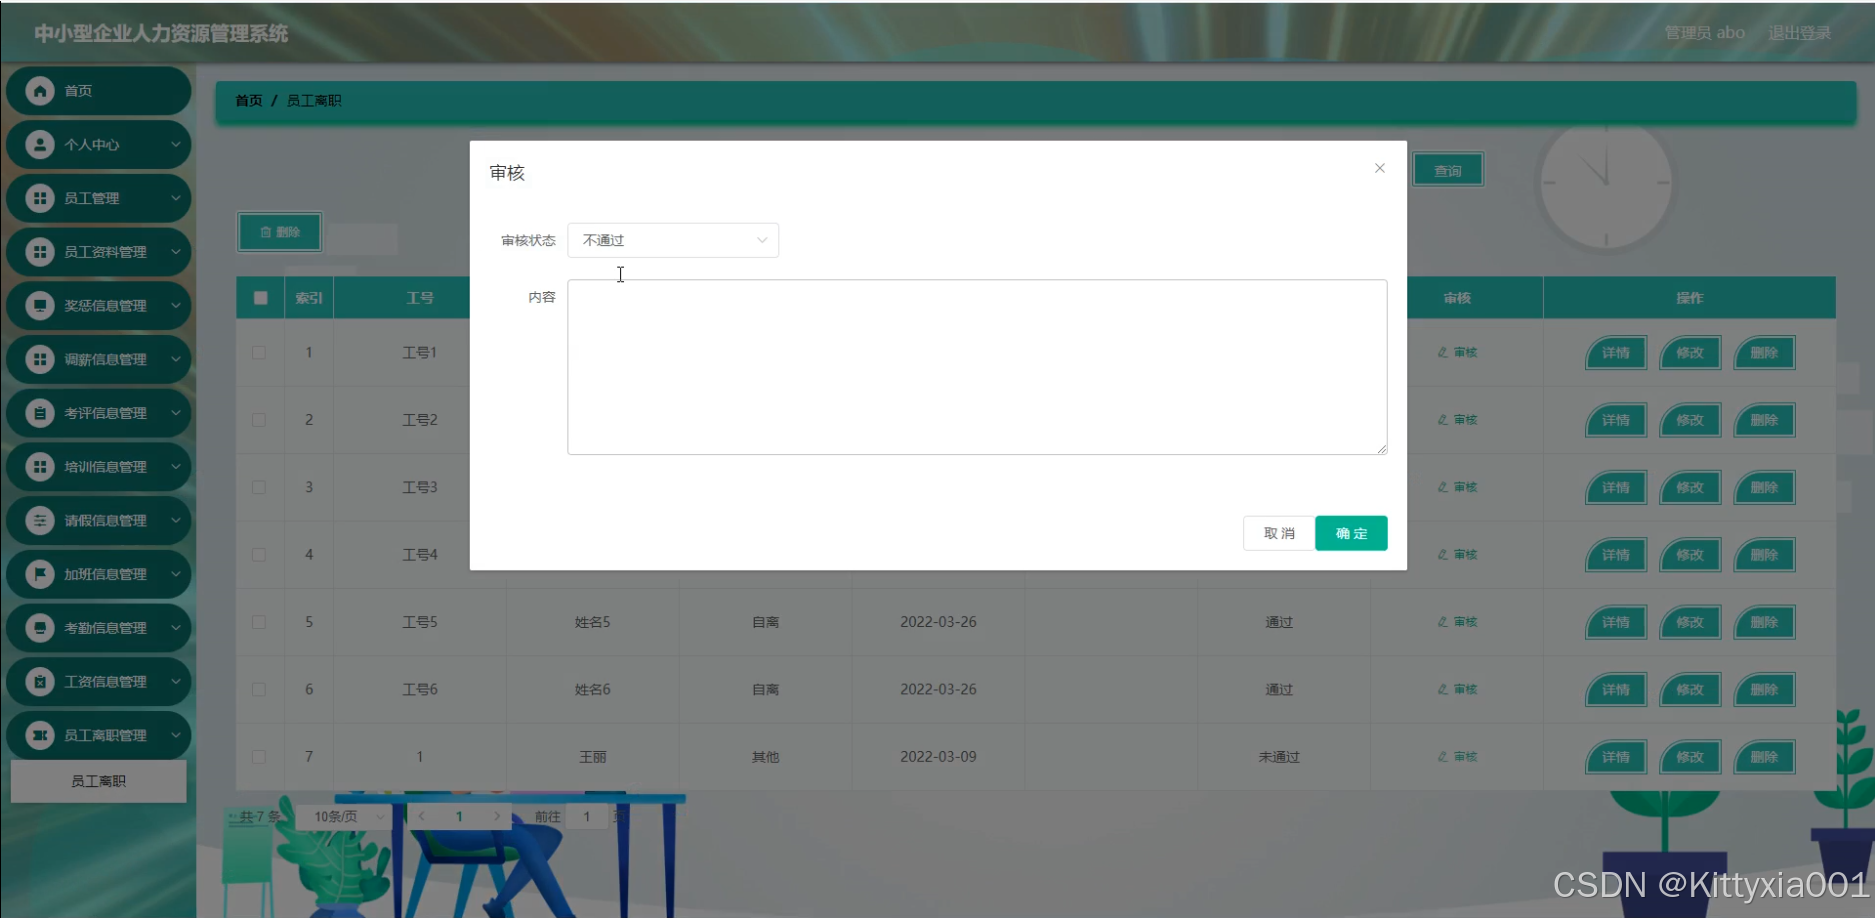
Task: Check the checkbox for row 3
Action: coord(259,487)
